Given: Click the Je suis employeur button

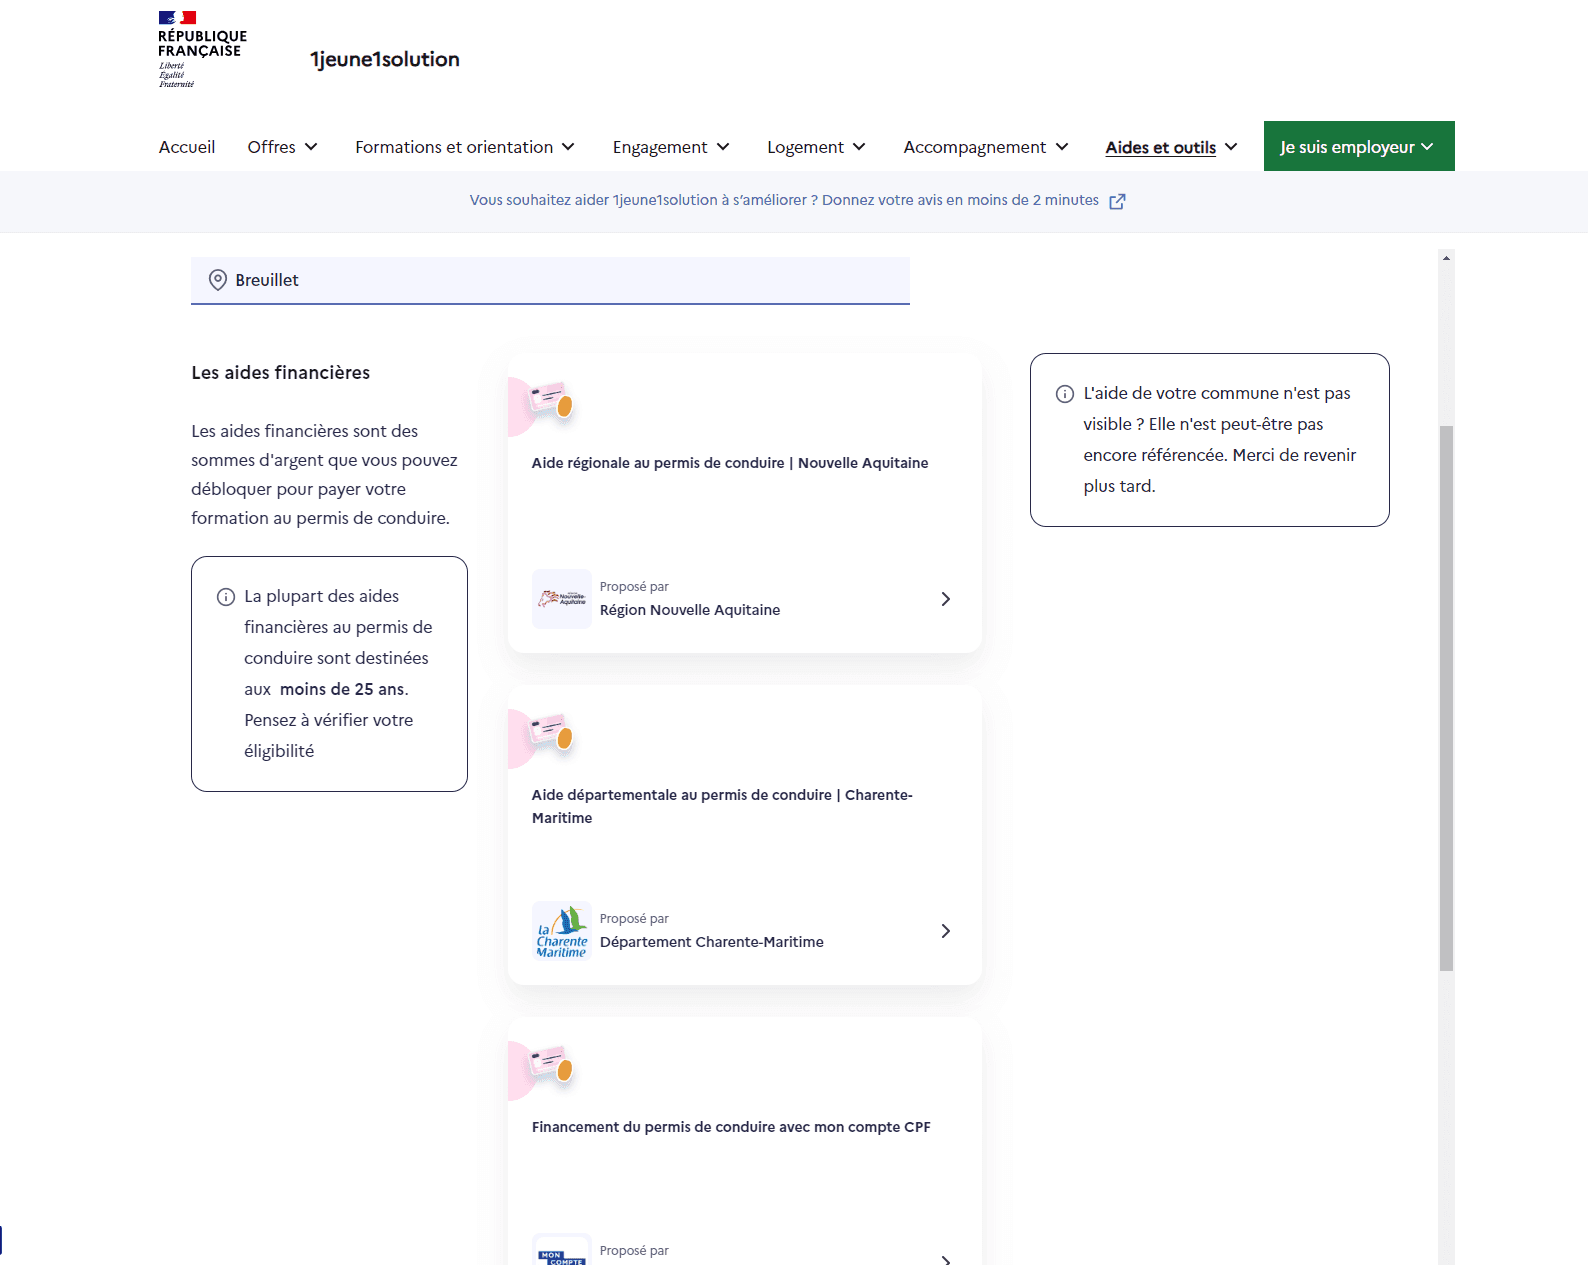Looking at the screenshot, I should click(x=1359, y=146).
